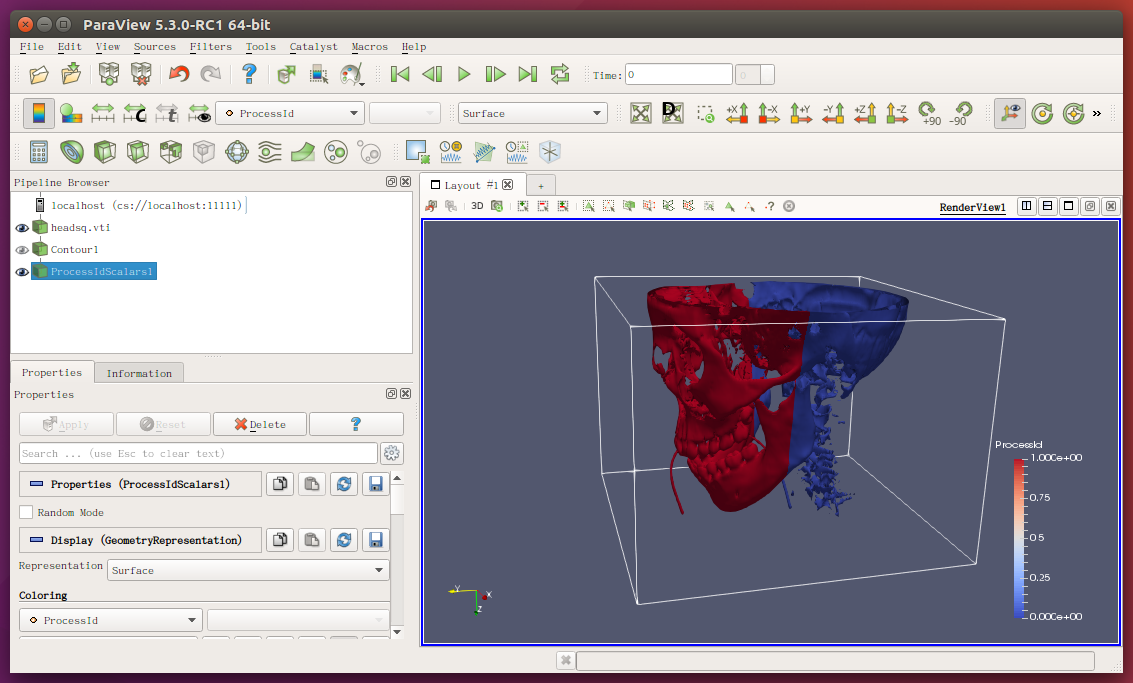Expand Representation dropdown in Properties panel
This screenshot has height=683, width=1133.
[x=249, y=570]
